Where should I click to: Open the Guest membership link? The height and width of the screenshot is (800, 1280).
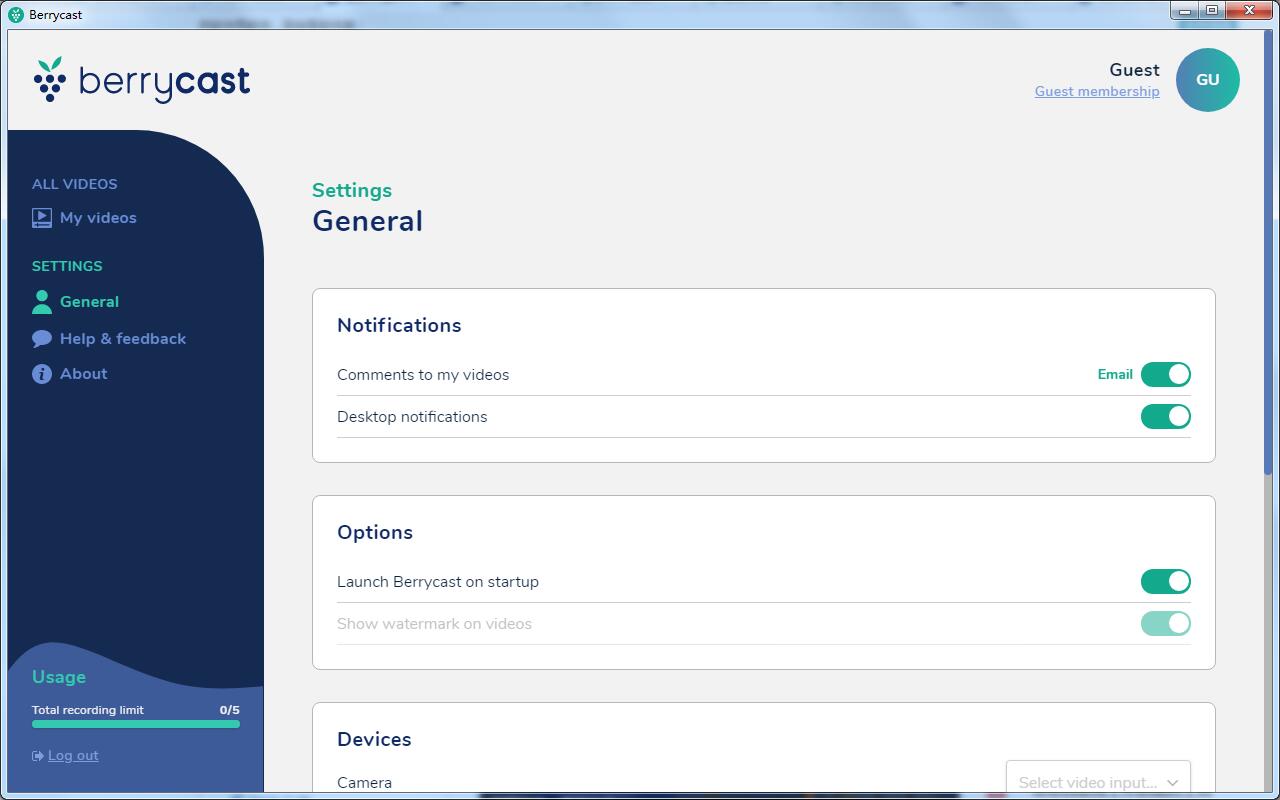click(1097, 91)
